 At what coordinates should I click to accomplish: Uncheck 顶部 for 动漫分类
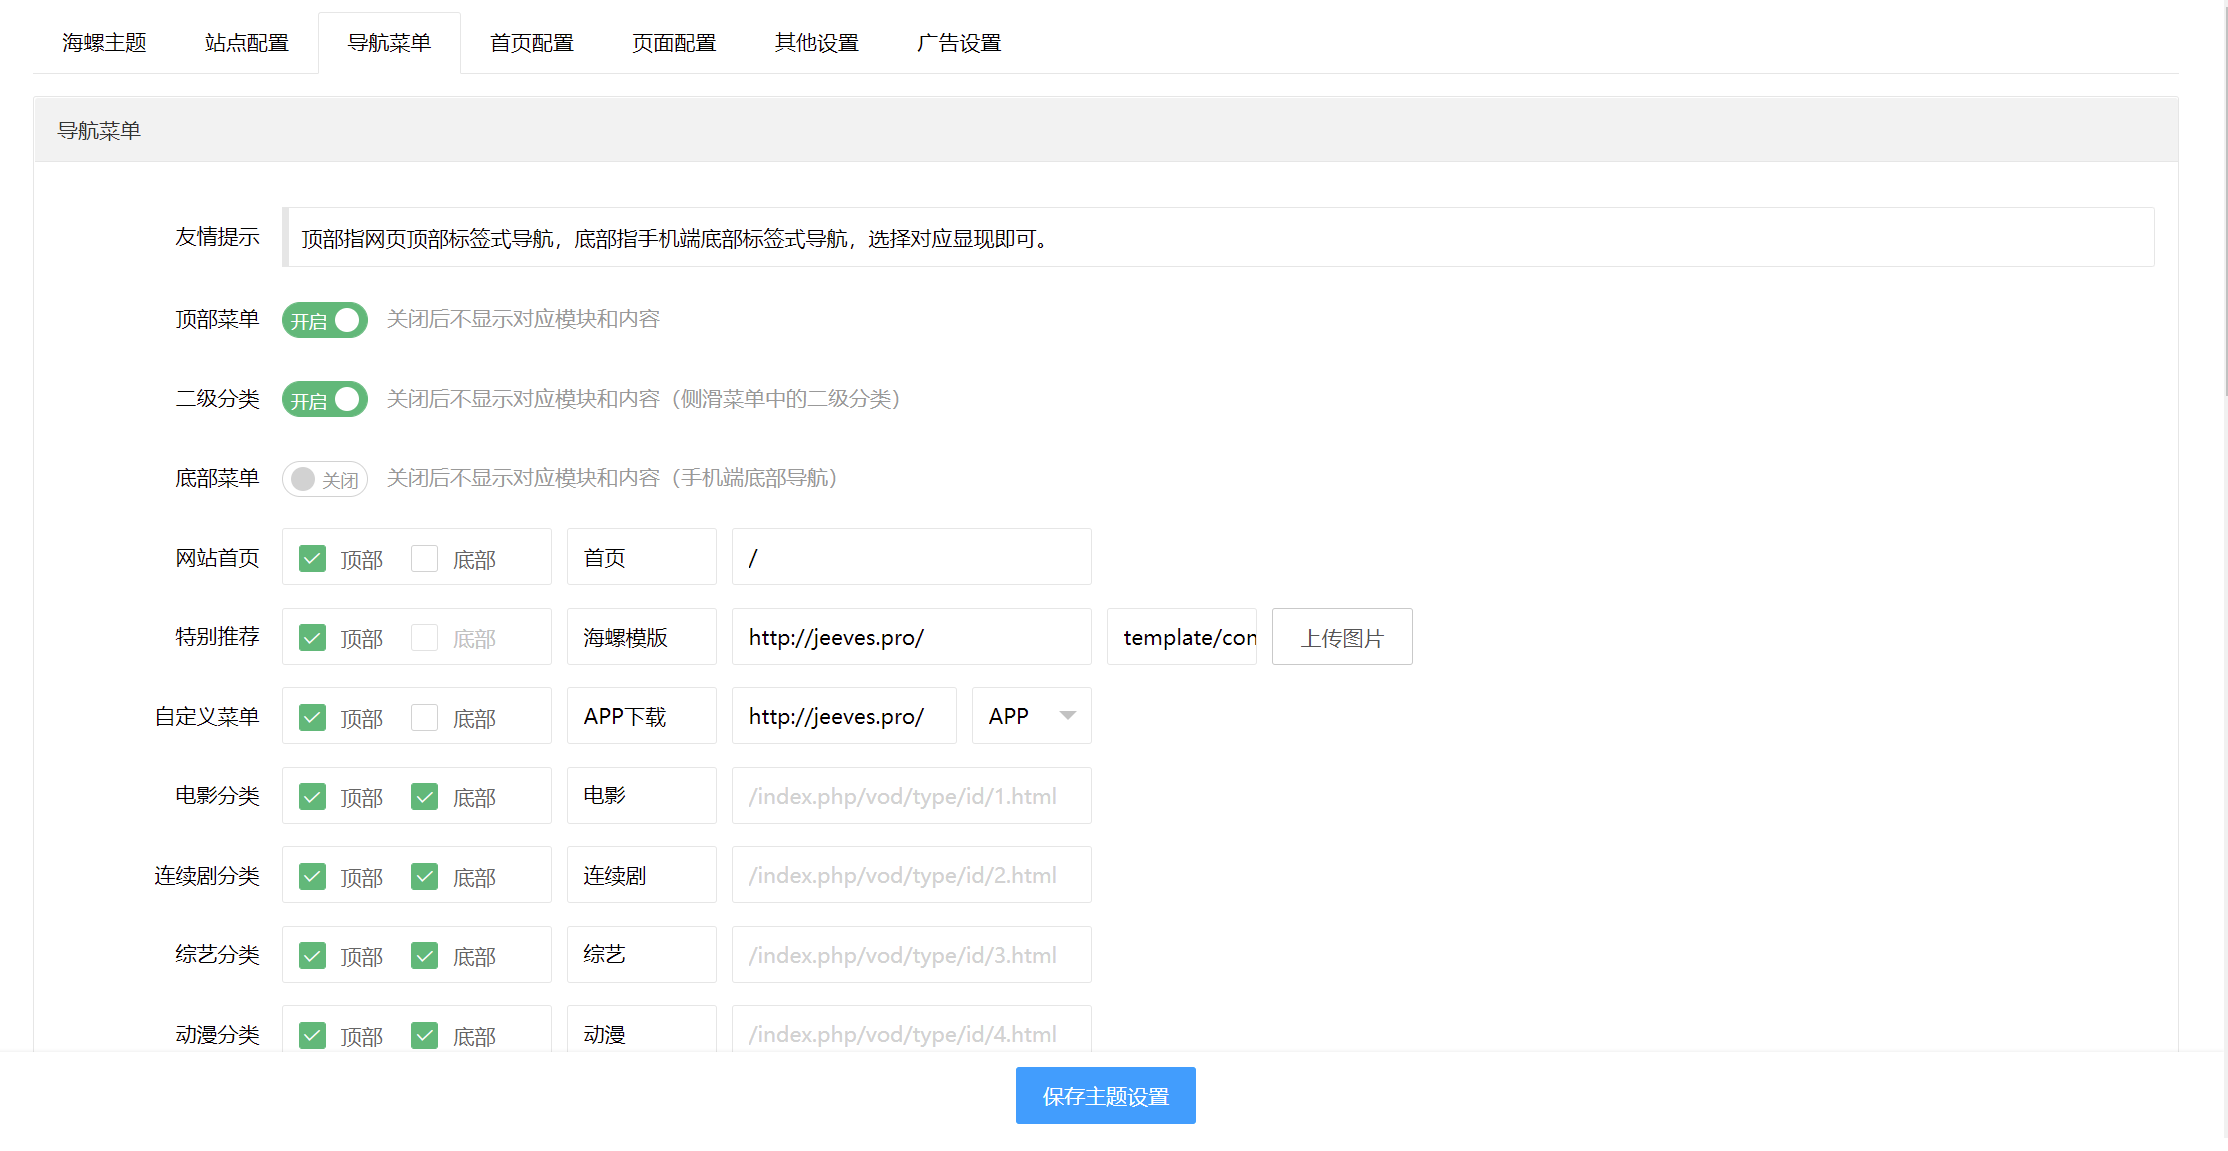point(312,1035)
